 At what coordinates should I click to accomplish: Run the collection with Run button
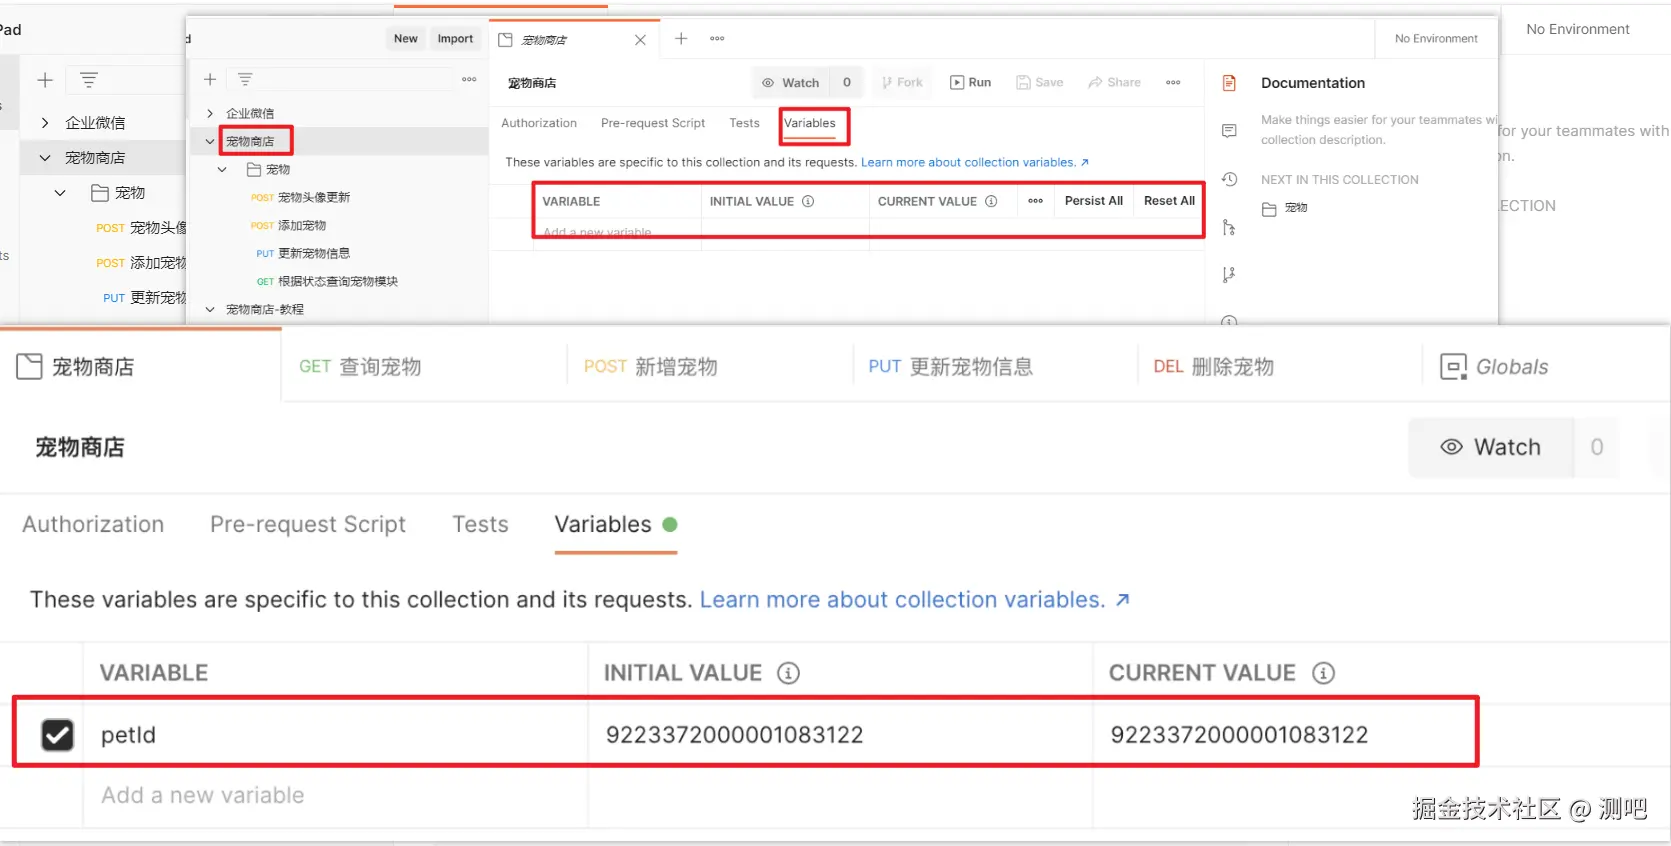coord(970,83)
